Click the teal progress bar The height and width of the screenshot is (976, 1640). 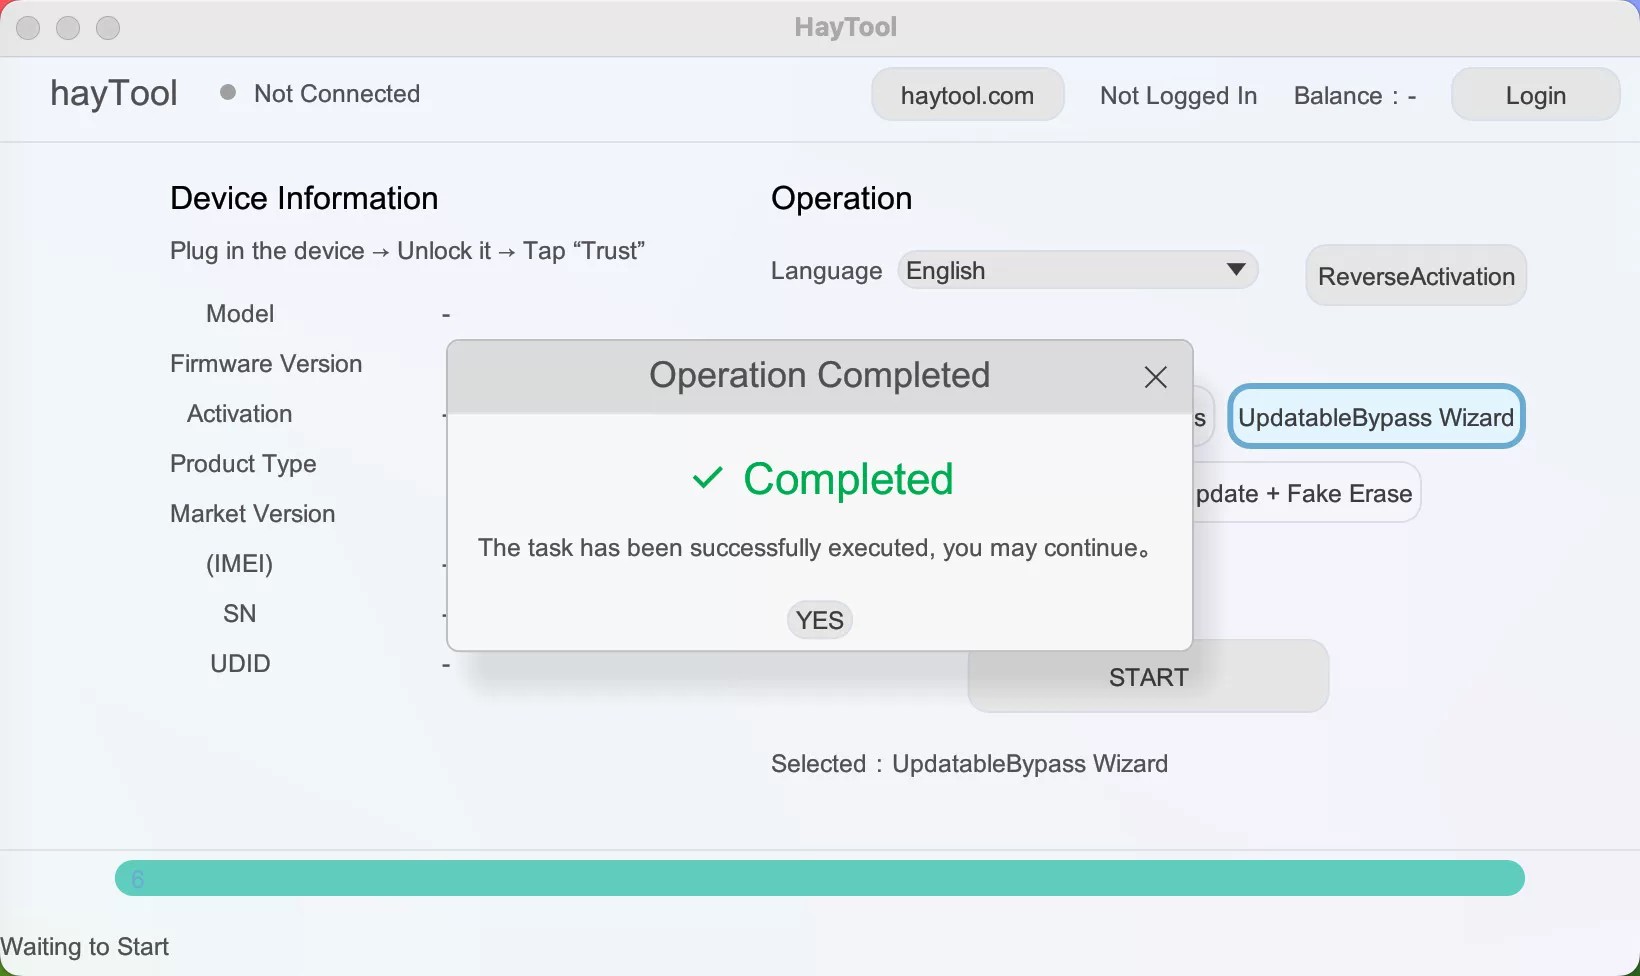pyautogui.click(x=819, y=878)
